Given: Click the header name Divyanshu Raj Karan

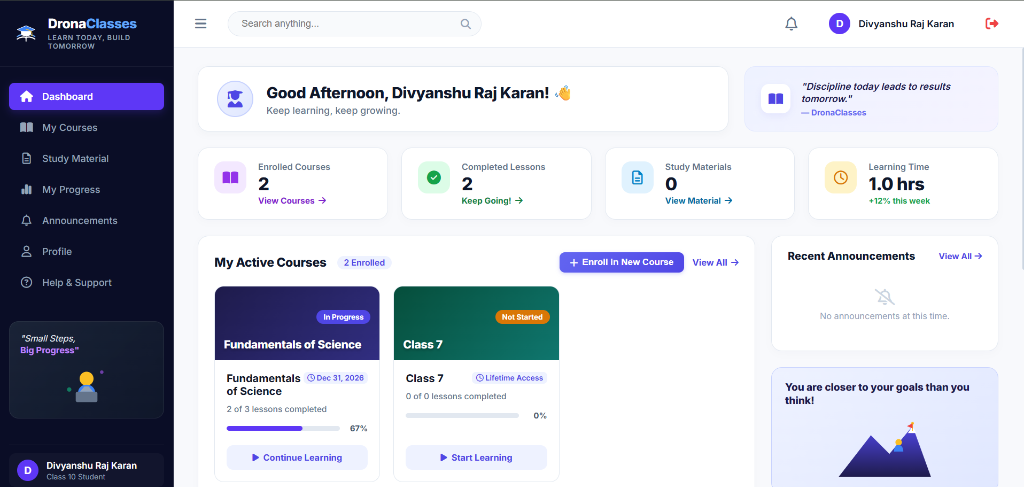Looking at the screenshot, I should coord(906,24).
